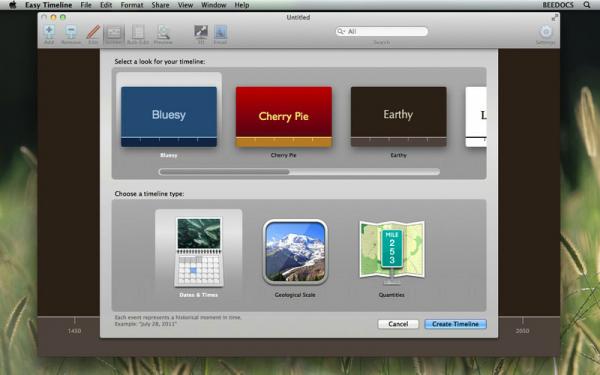Open the Window menu

click(214, 5)
